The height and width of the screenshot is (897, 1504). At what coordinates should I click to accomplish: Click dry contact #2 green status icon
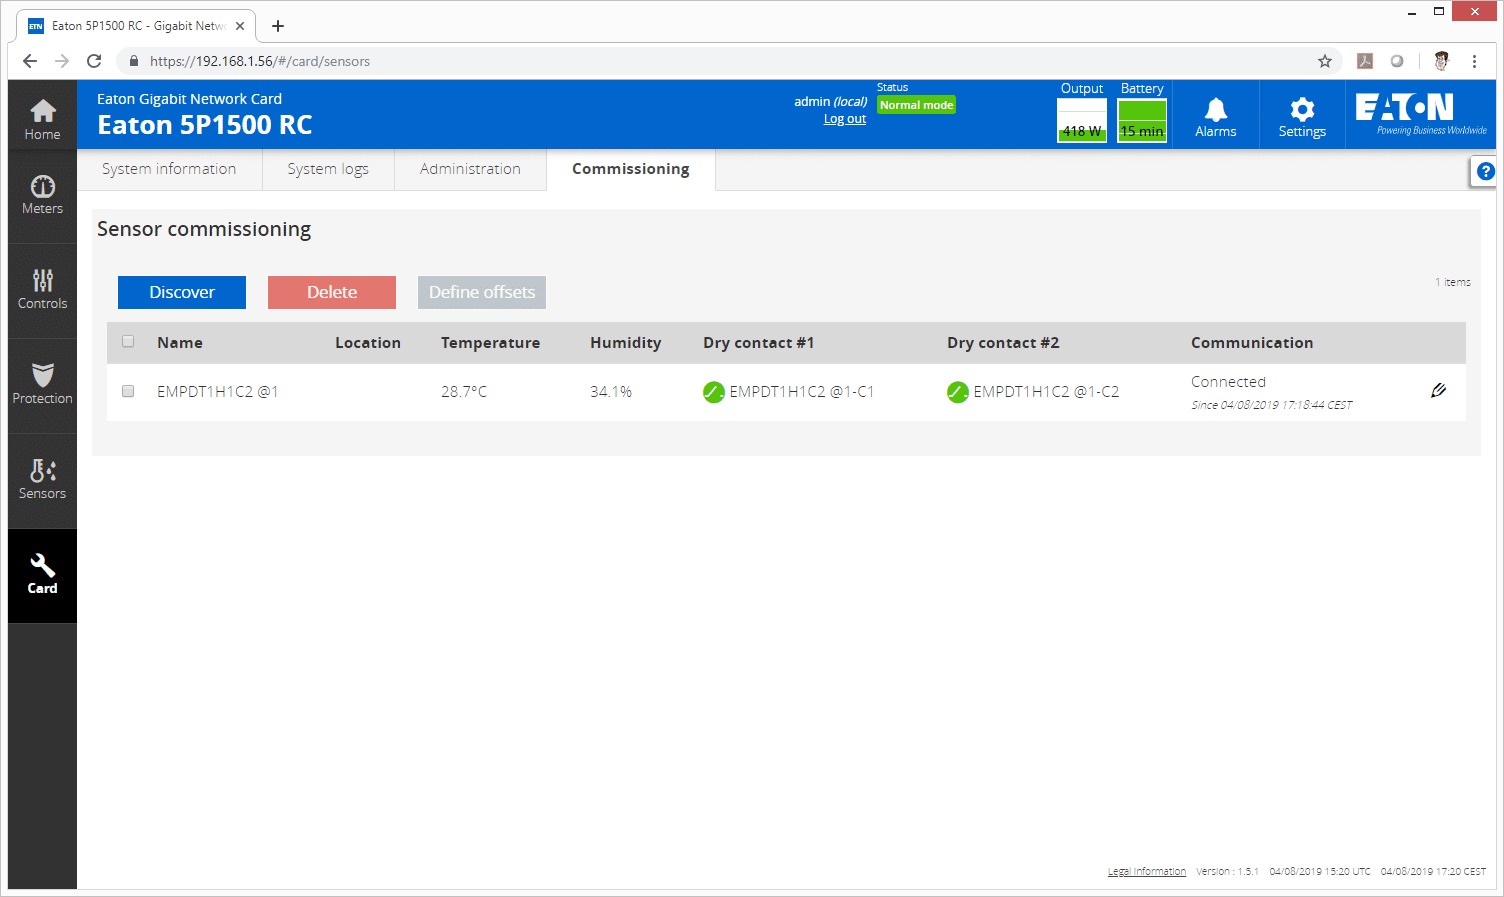957,392
